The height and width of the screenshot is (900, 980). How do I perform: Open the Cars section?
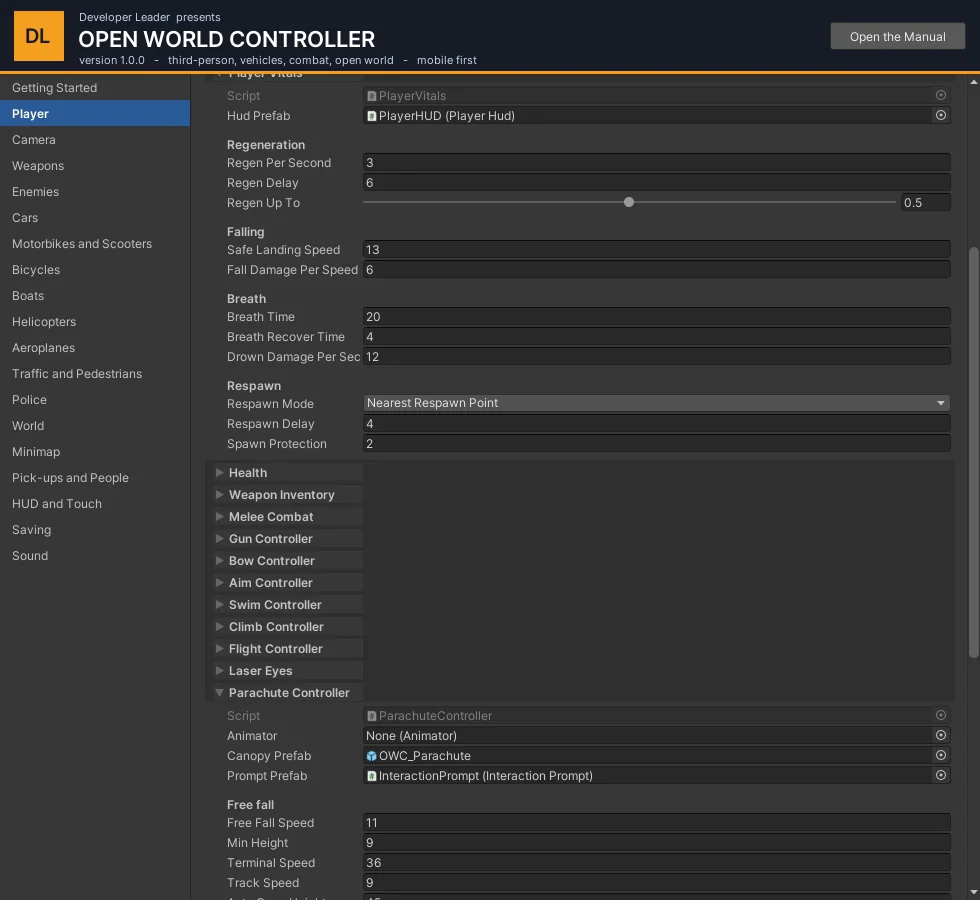coord(95,218)
